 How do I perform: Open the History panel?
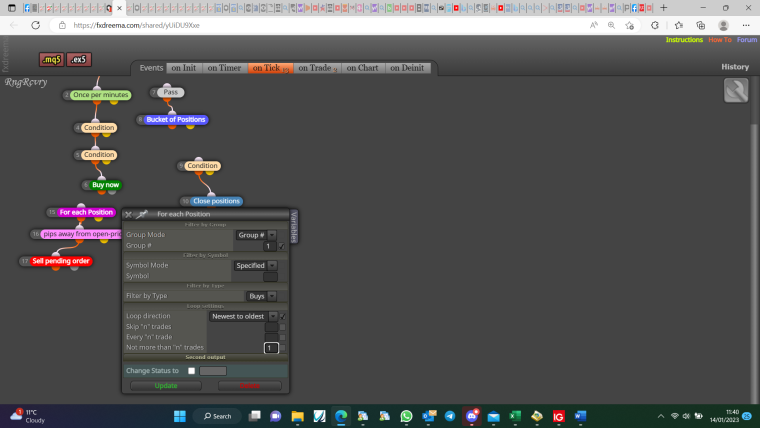(x=735, y=67)
